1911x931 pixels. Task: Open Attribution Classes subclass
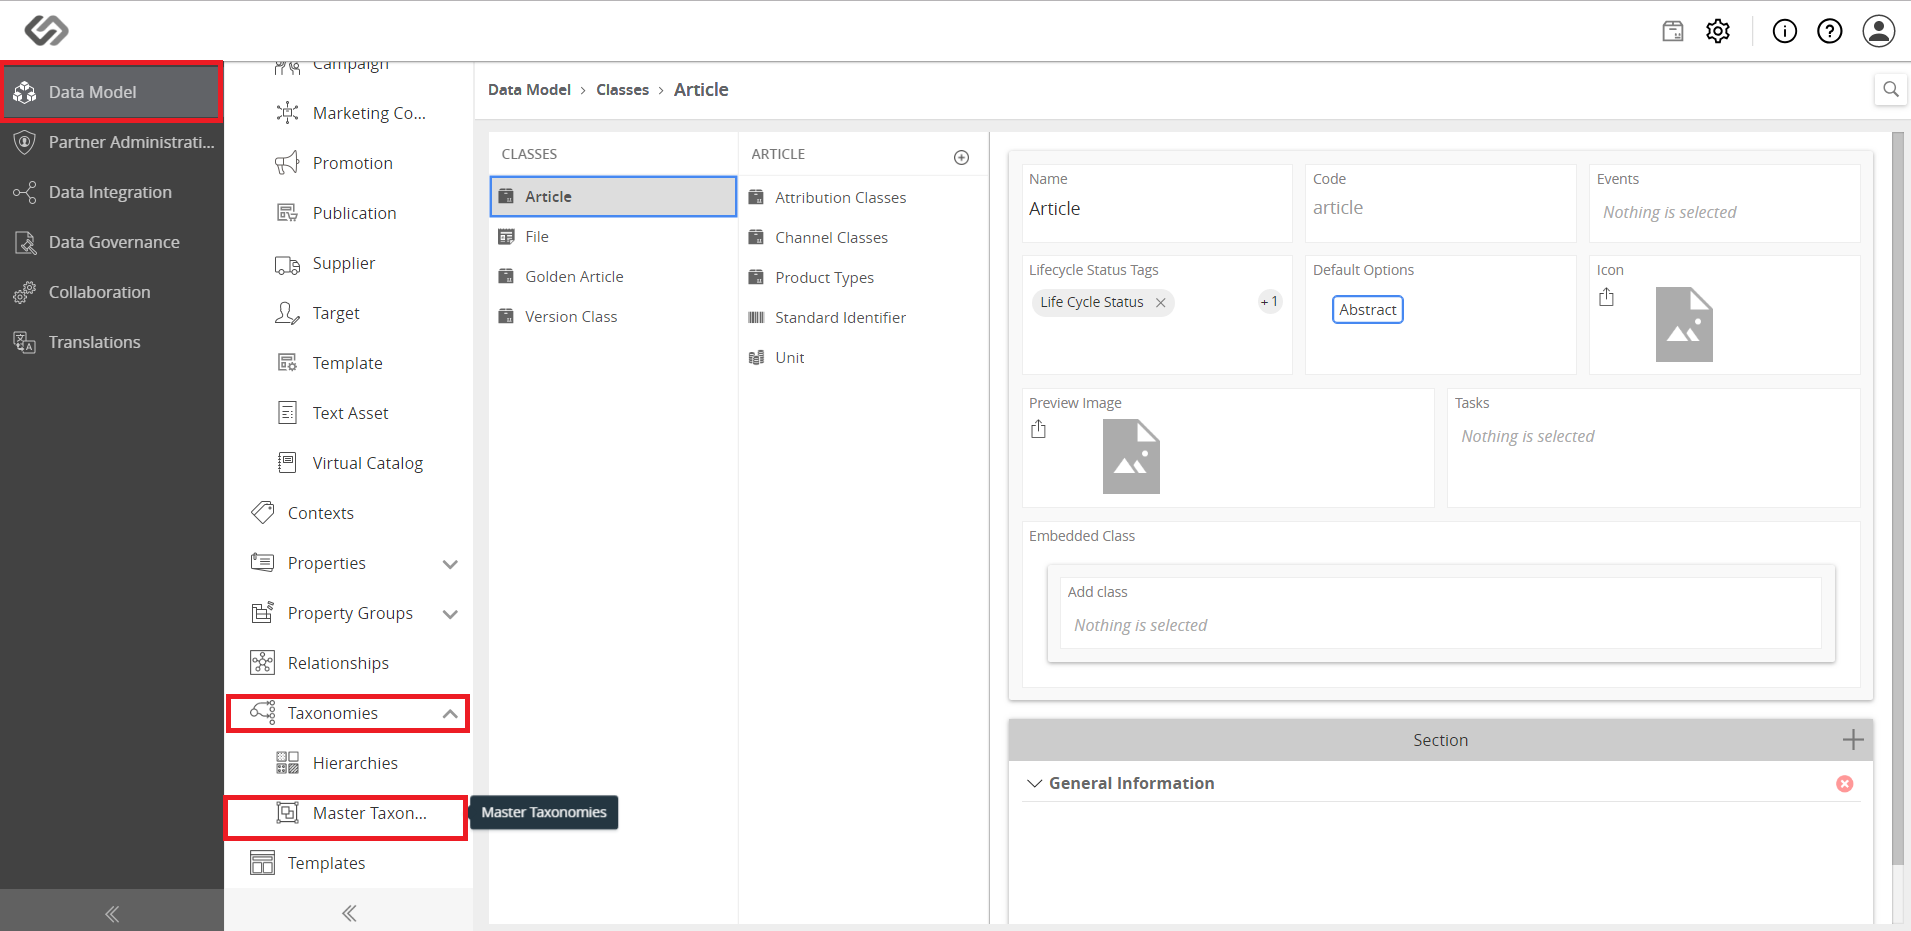click(863, 198)
